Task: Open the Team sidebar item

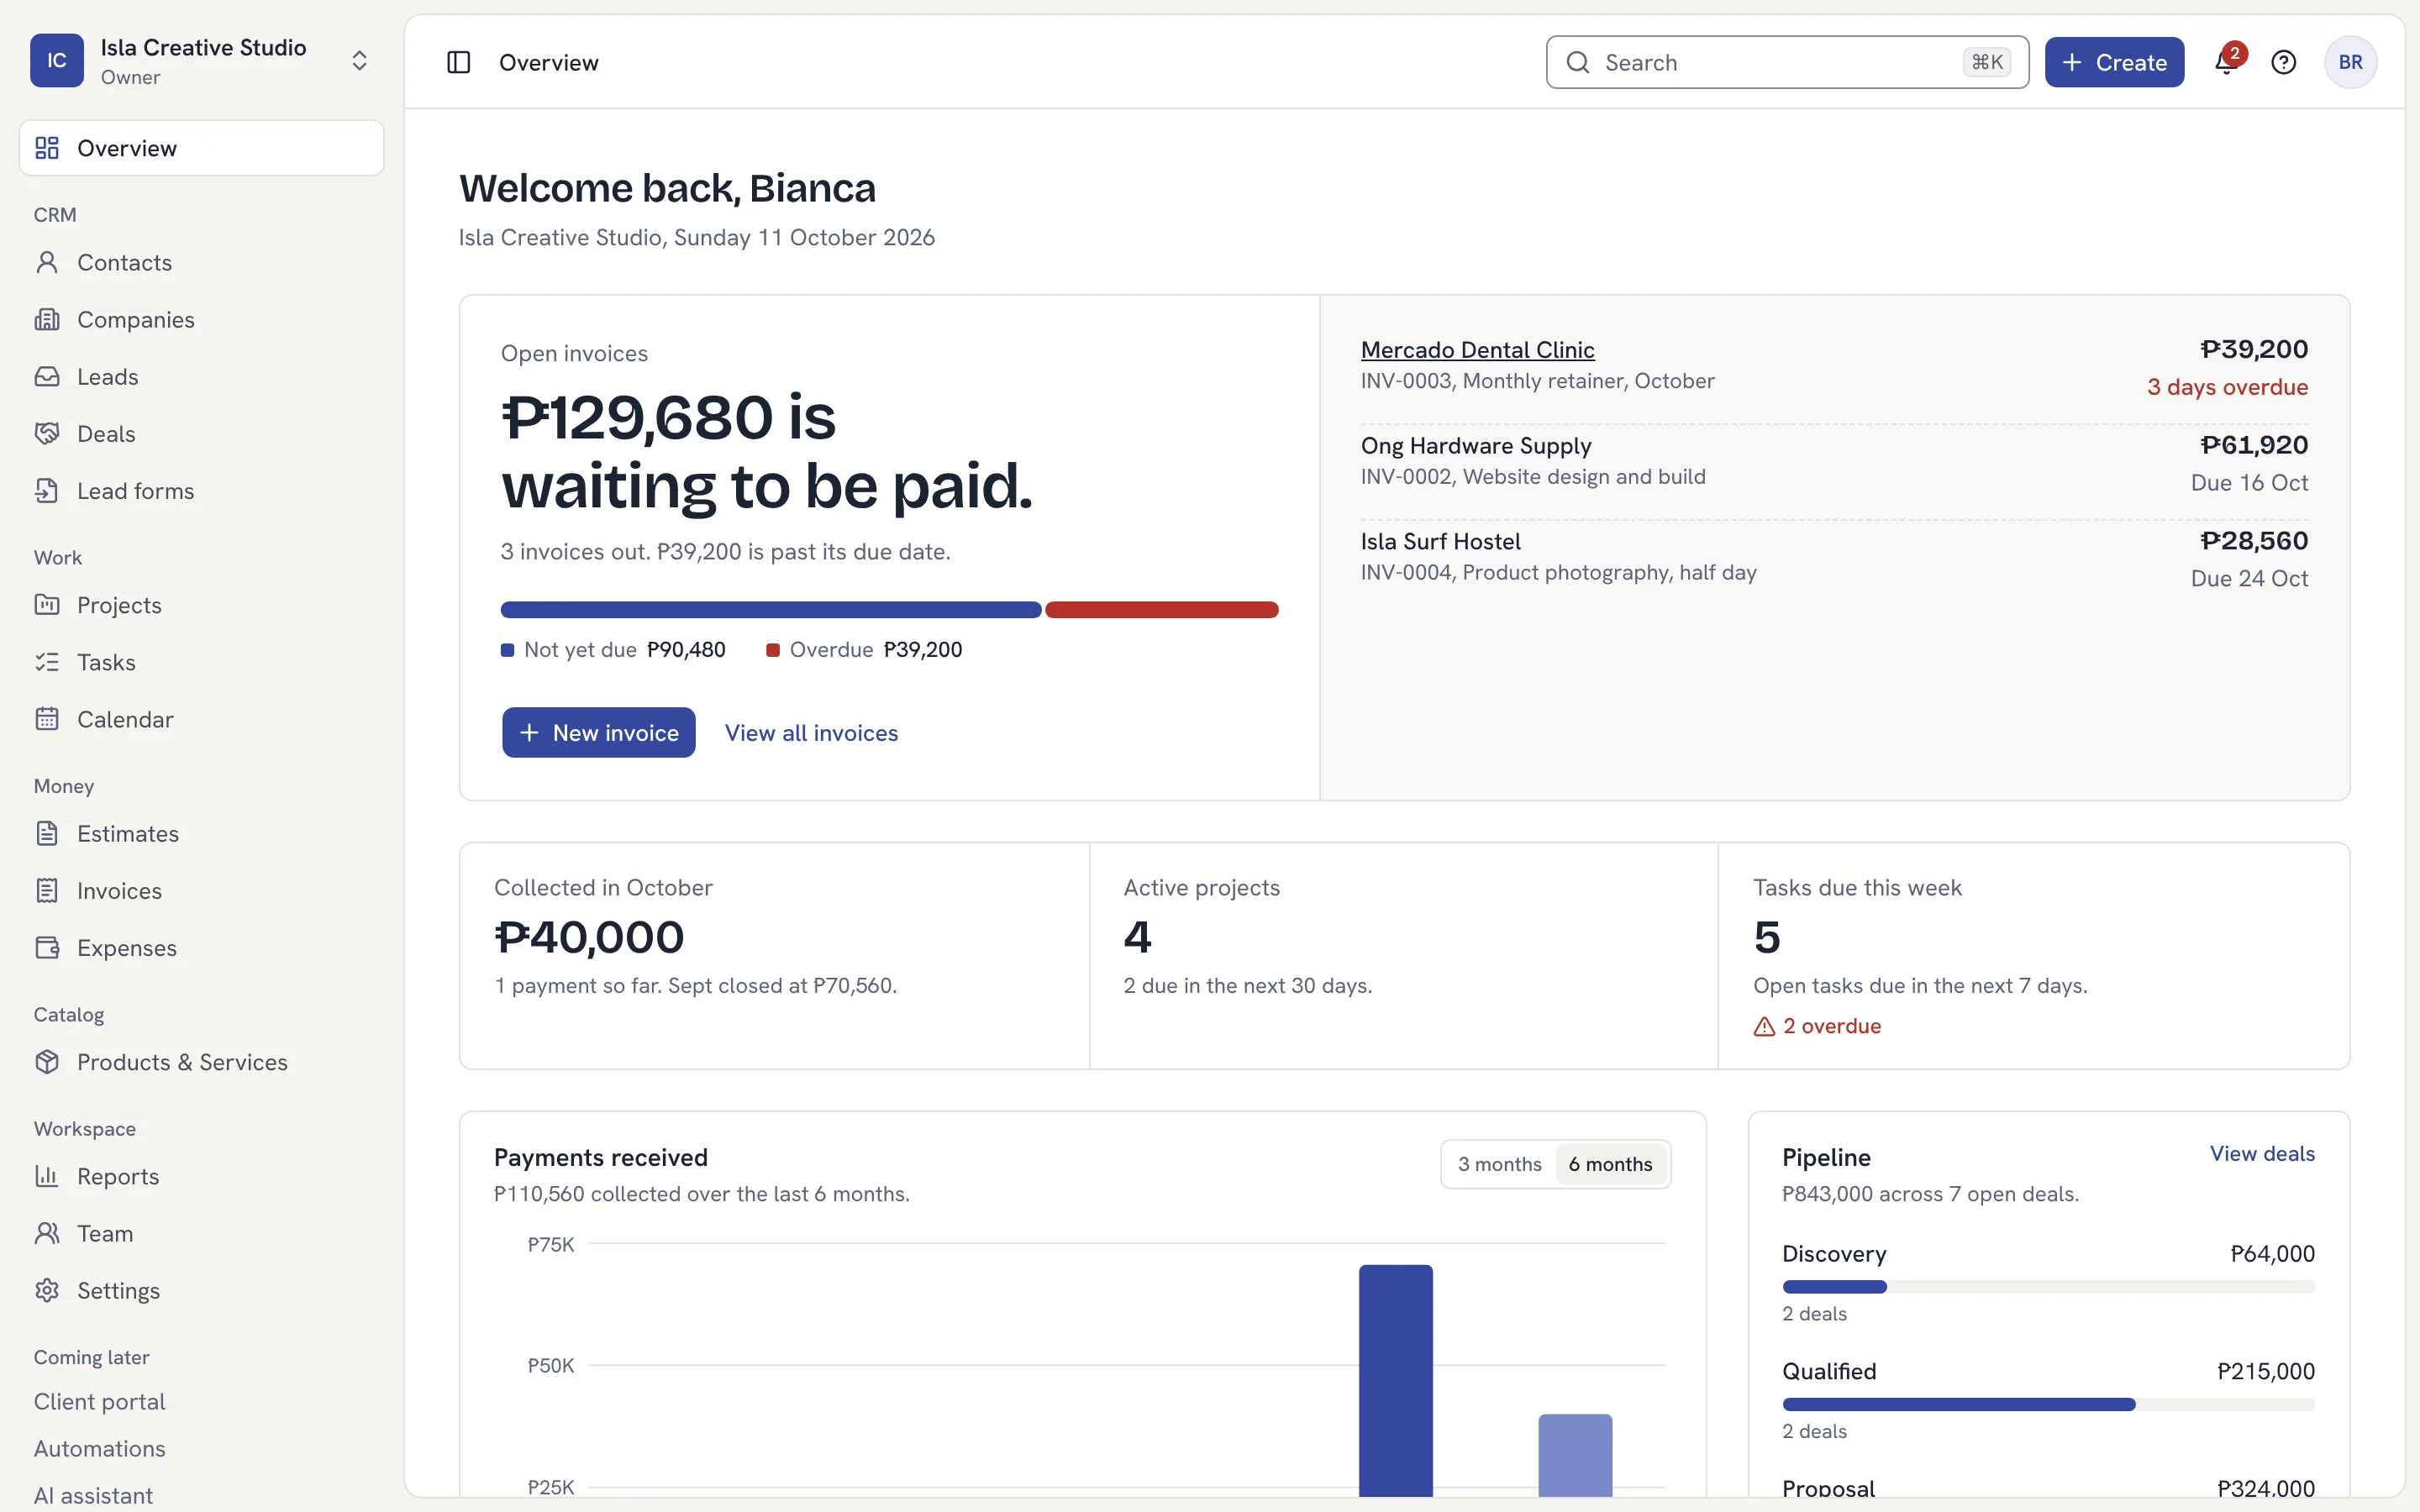Action: coord(201,1233)
